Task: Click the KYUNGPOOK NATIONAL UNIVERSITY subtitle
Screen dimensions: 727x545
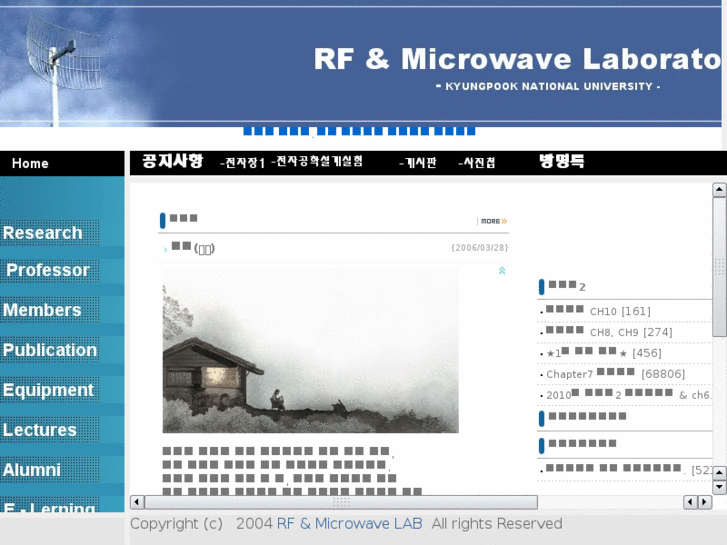Action: point(548,86)
